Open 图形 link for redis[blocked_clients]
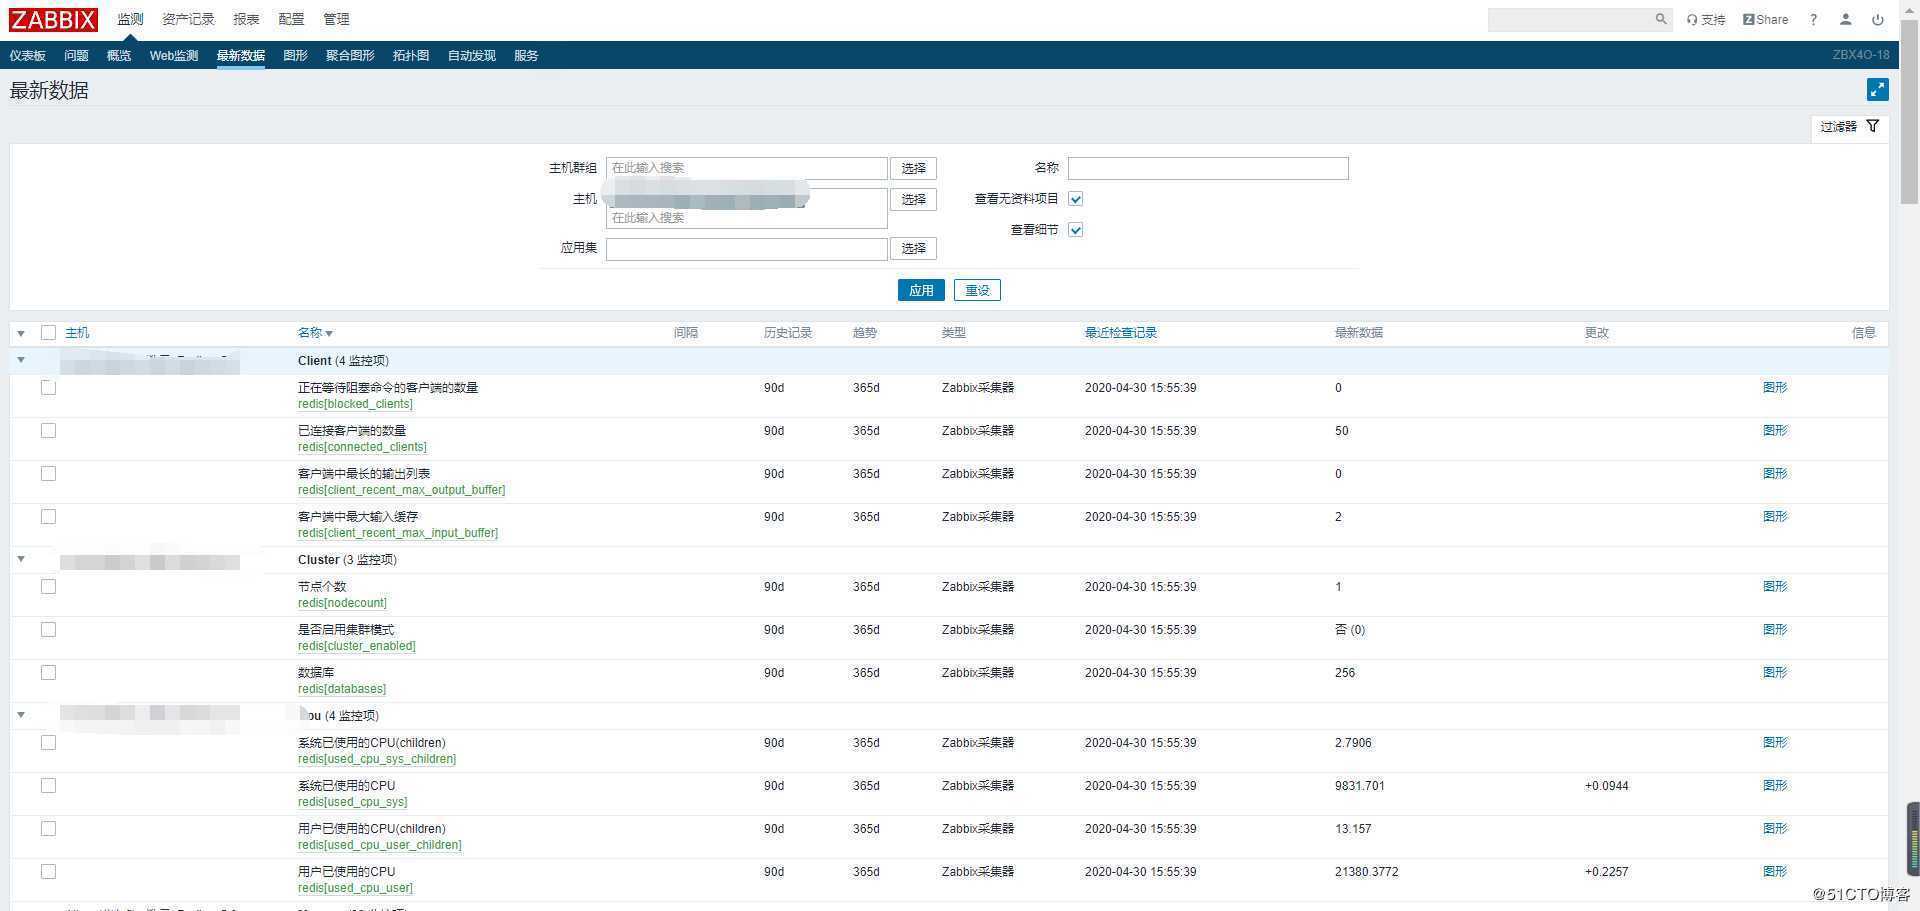Screen dimensions: 1920x911 (x=1775, y=388)
